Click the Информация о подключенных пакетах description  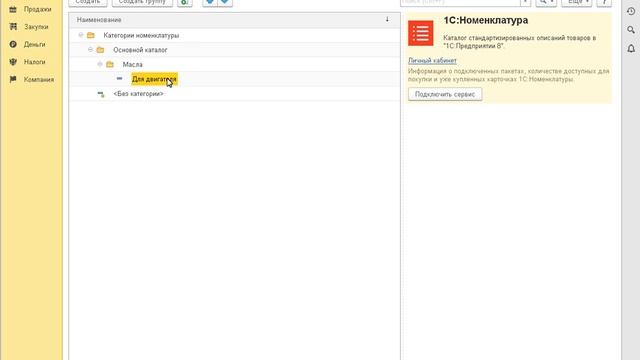[509, 75]
